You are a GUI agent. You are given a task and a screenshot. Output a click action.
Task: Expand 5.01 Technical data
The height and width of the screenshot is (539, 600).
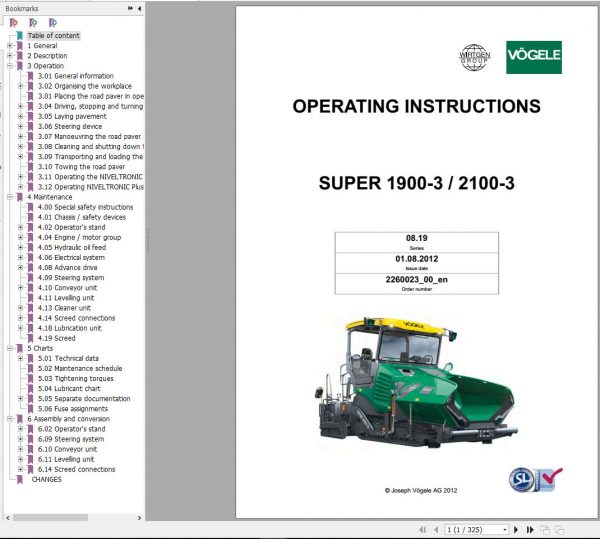pos(21,358)
